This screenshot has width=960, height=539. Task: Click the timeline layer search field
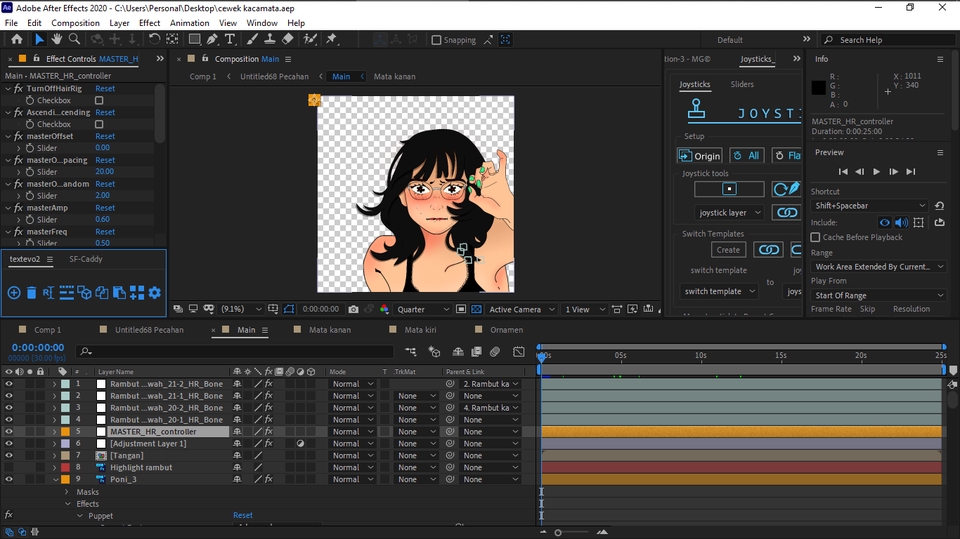pyautogui.click(x=235, y=352)
